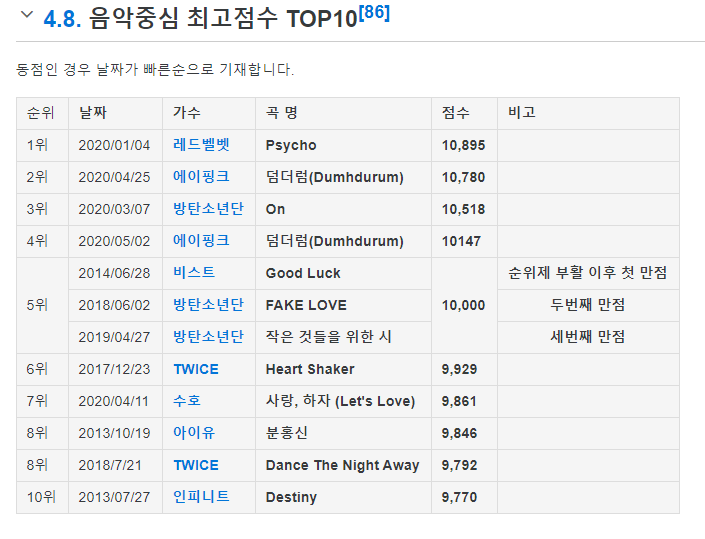
Task: Click the song title On
Action: tap(275, 209)
